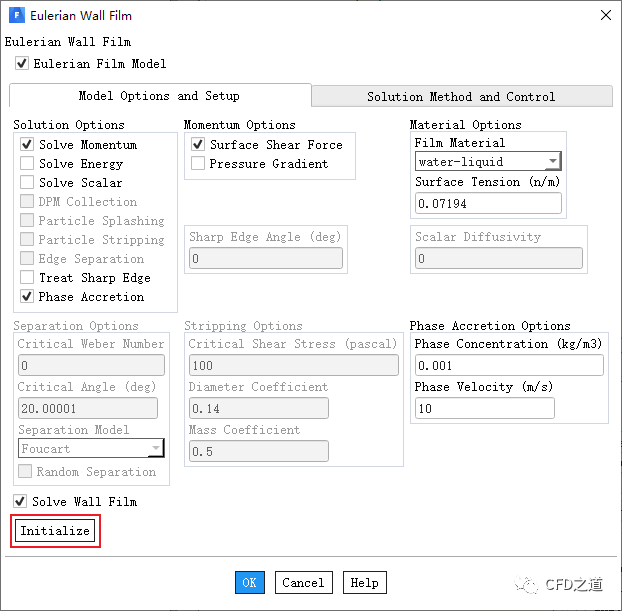Toggle Phase Accretion checkbox
622x611 pixels.
click(27, 297)
